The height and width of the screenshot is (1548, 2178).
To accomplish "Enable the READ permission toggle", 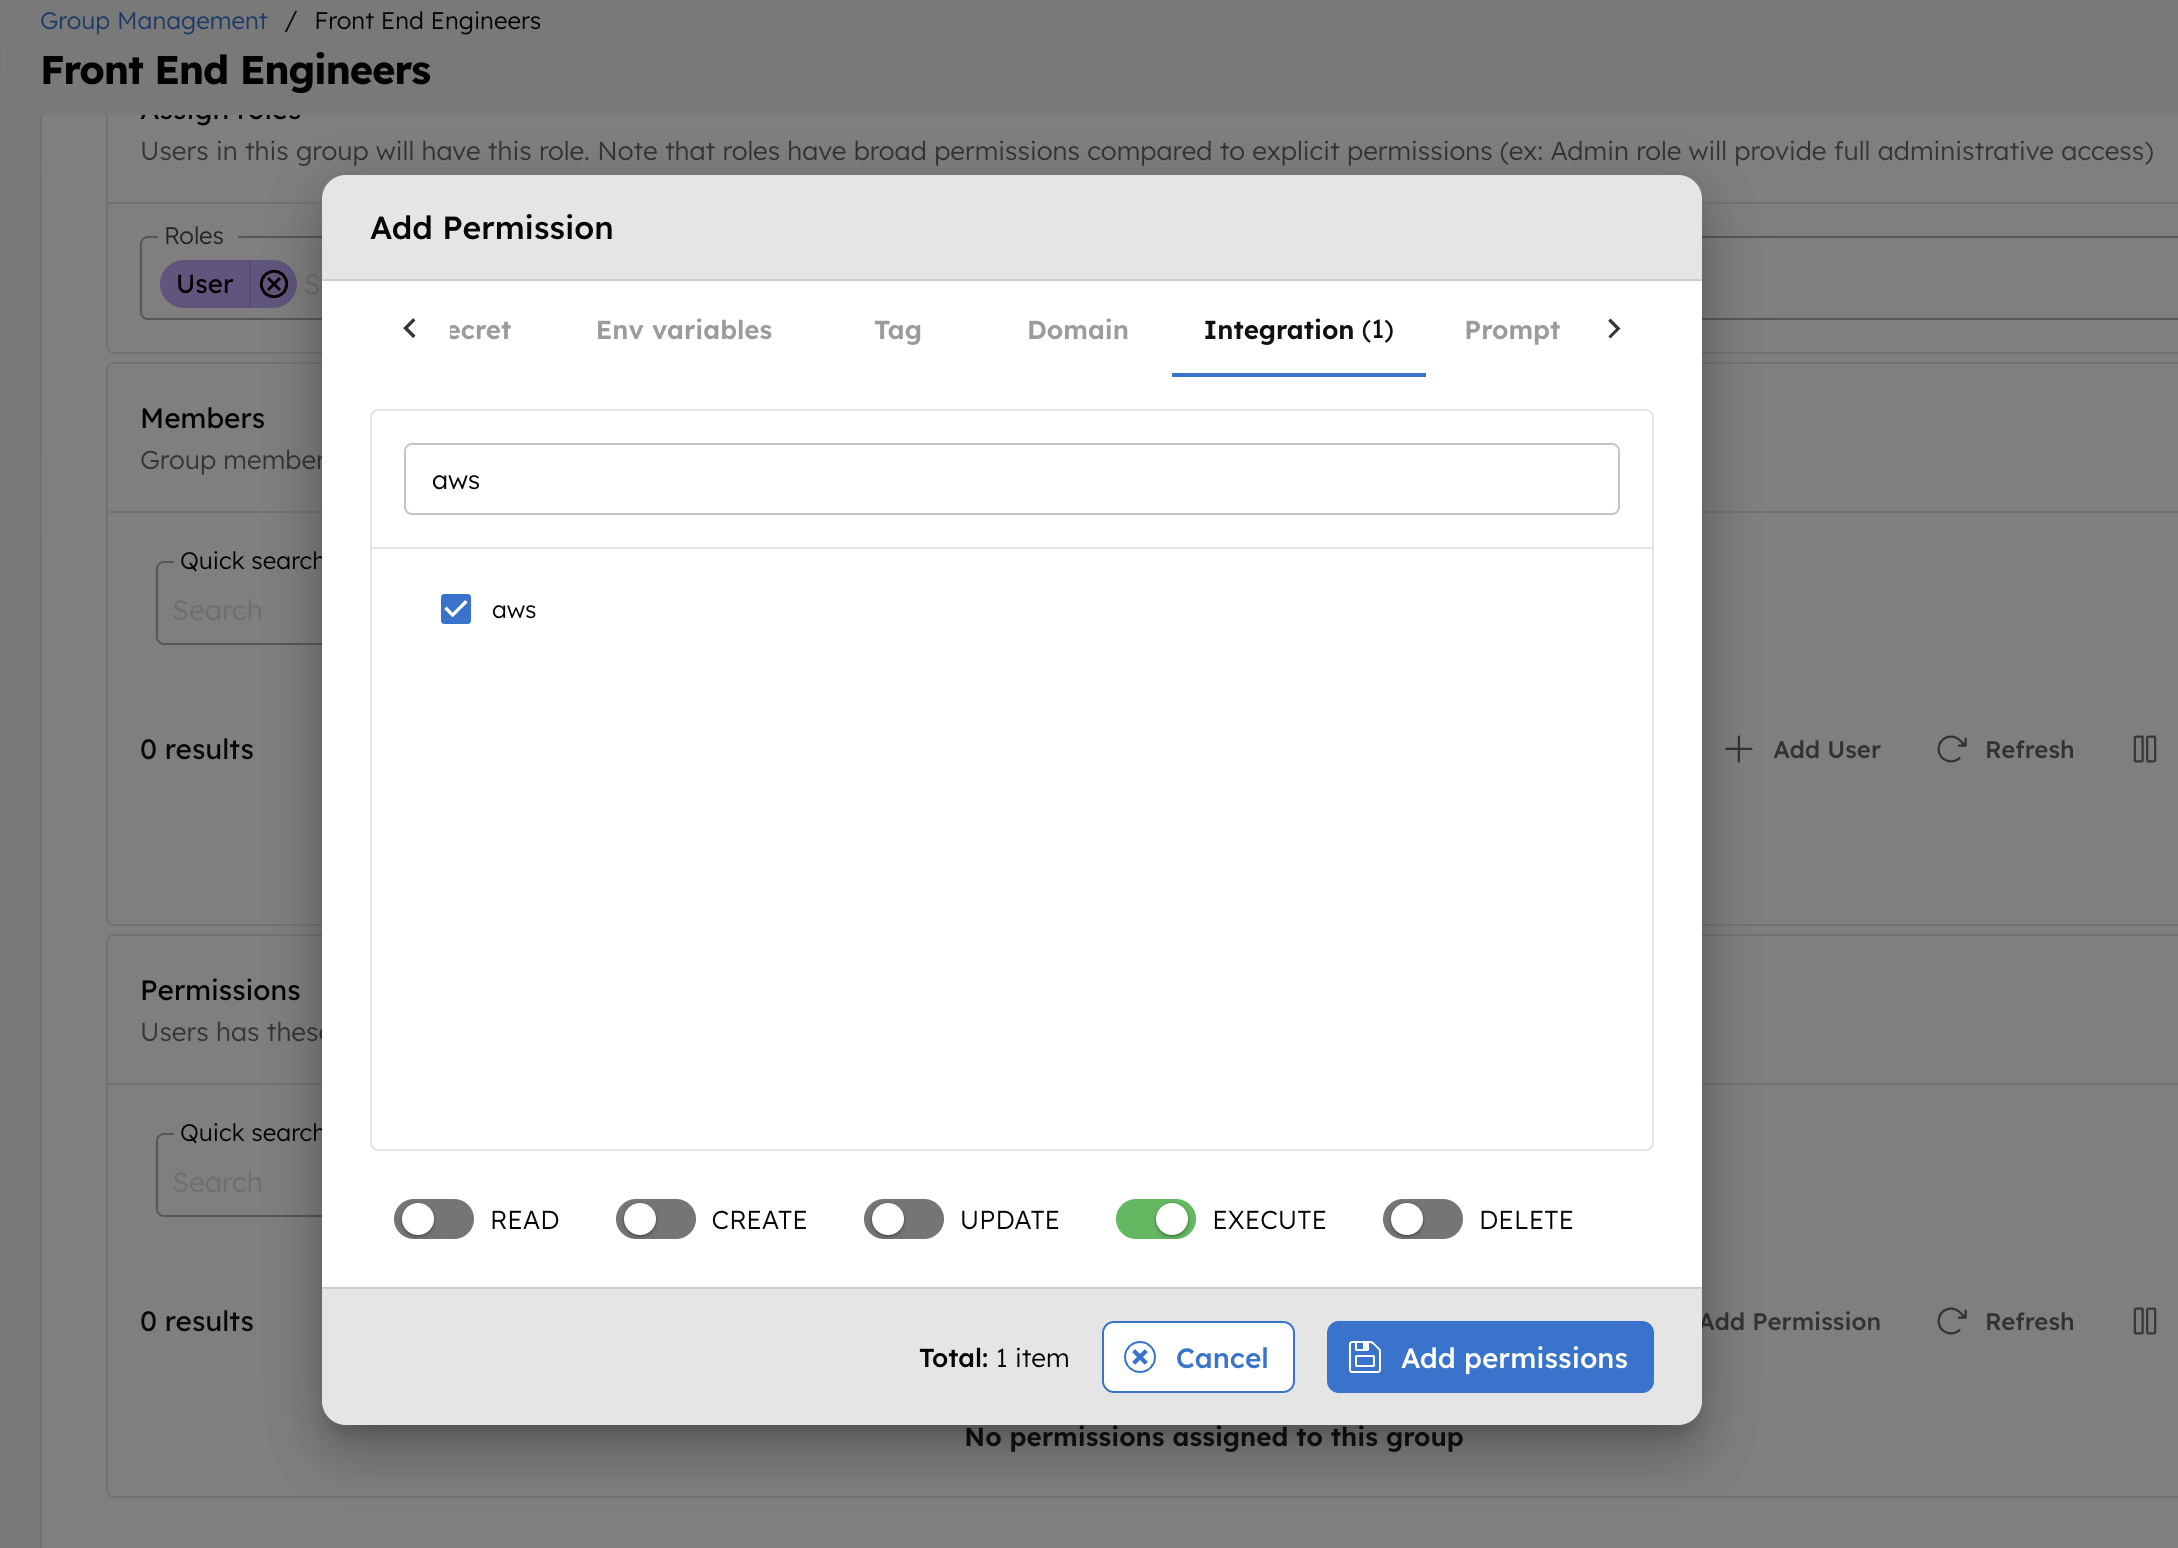I will tap(433, 1219).
